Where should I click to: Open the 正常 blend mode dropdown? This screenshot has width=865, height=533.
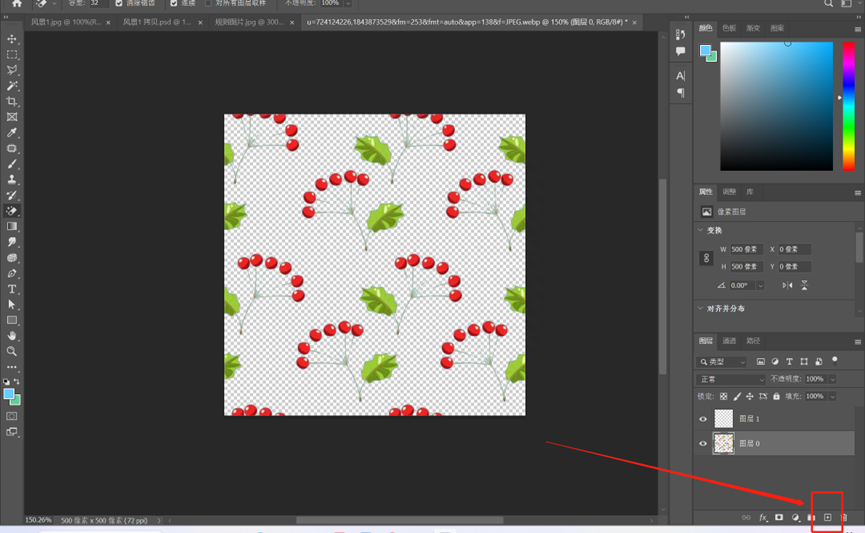pyautogui.click(x=731, y=379)
